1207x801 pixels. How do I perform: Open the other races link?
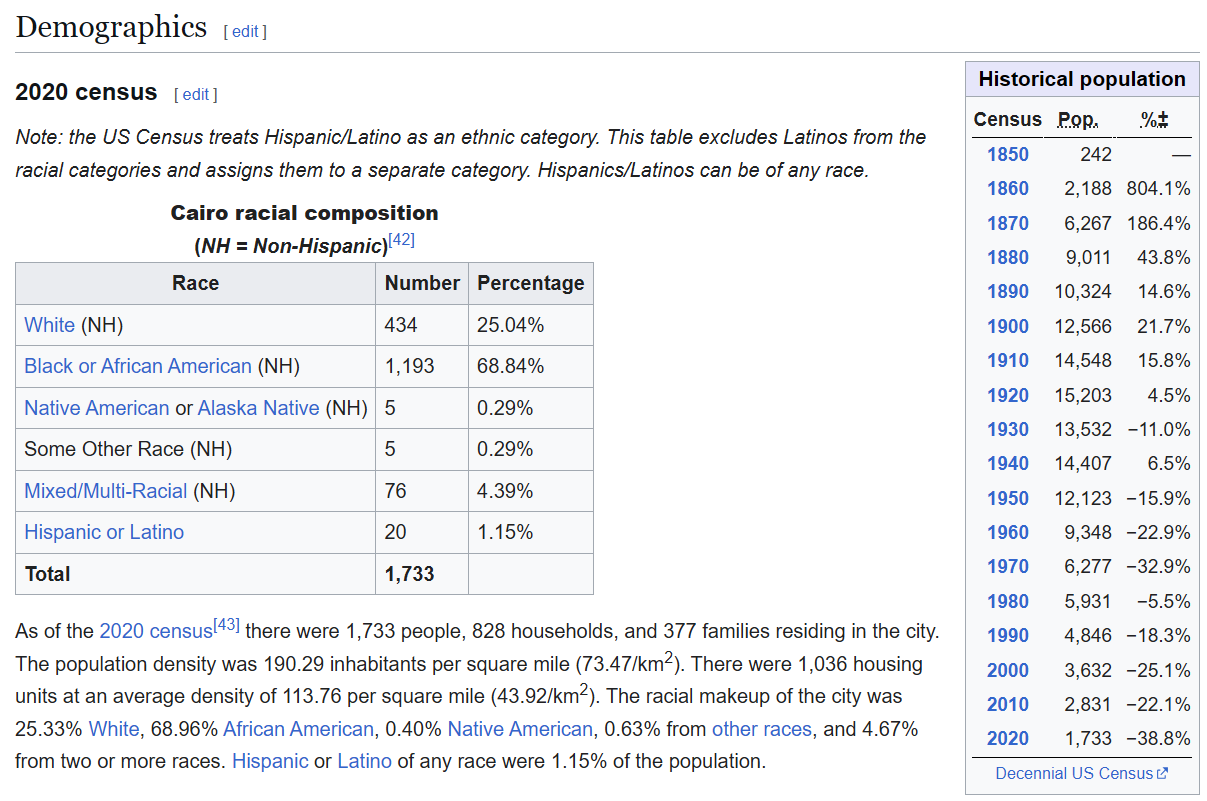point(762,729)
